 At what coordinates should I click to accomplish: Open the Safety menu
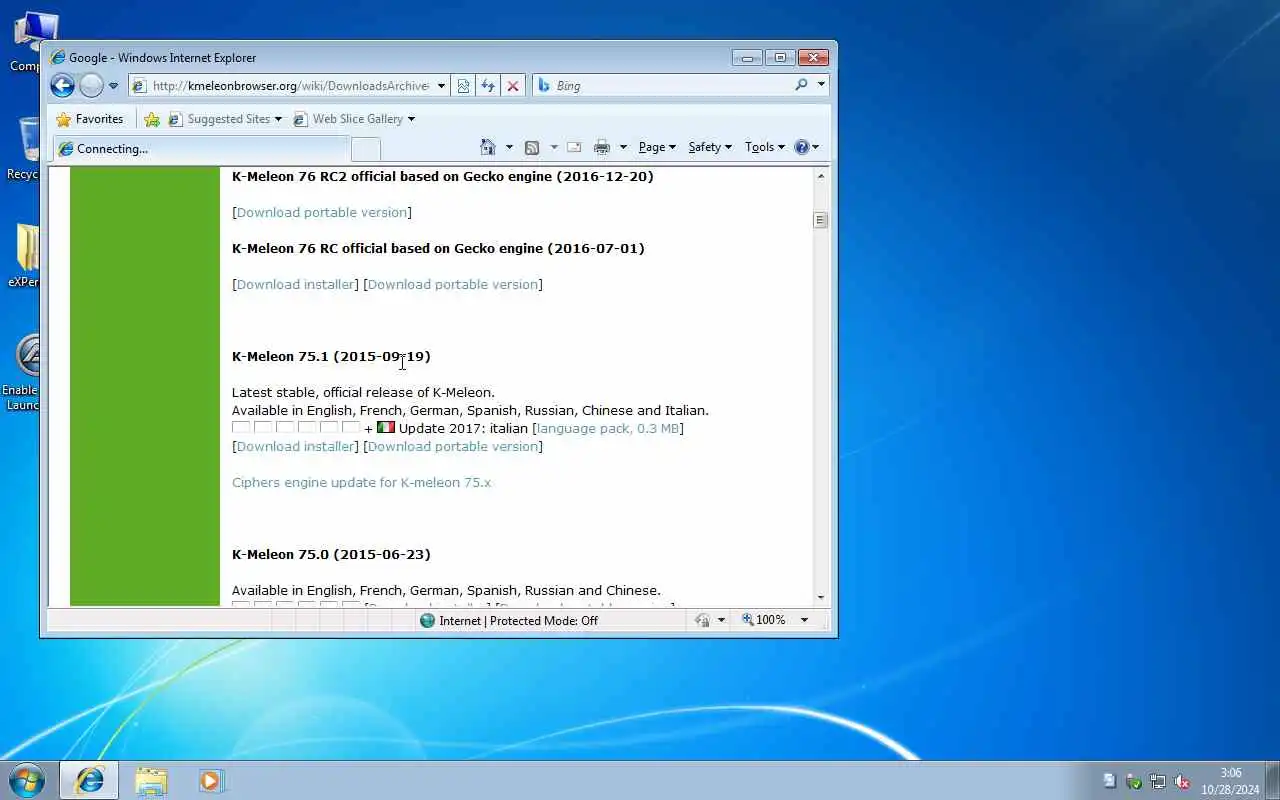click(x=710, y=147)
